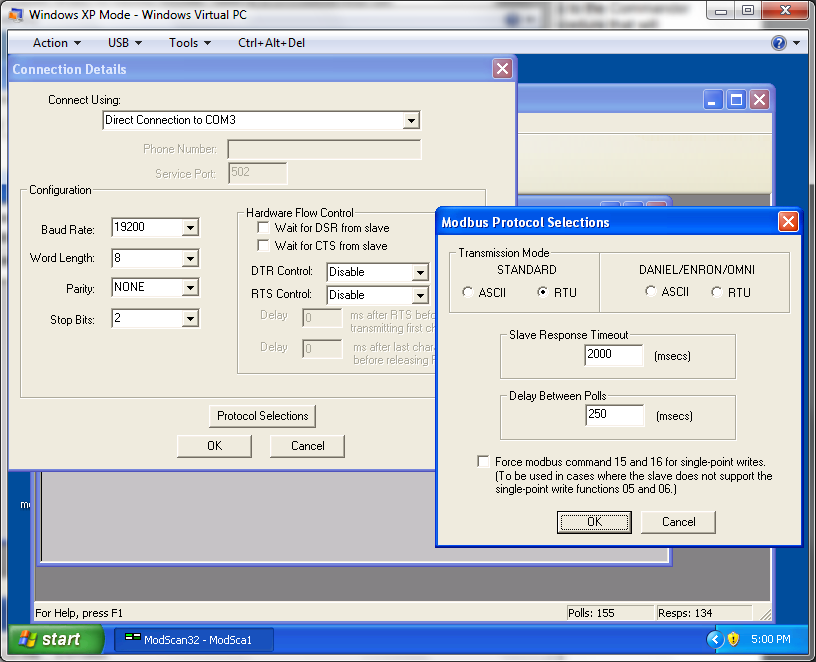The height and width of the screenshot is (662, 816).
Task: Close the Connection Details dialog
Action: (502, 69)
